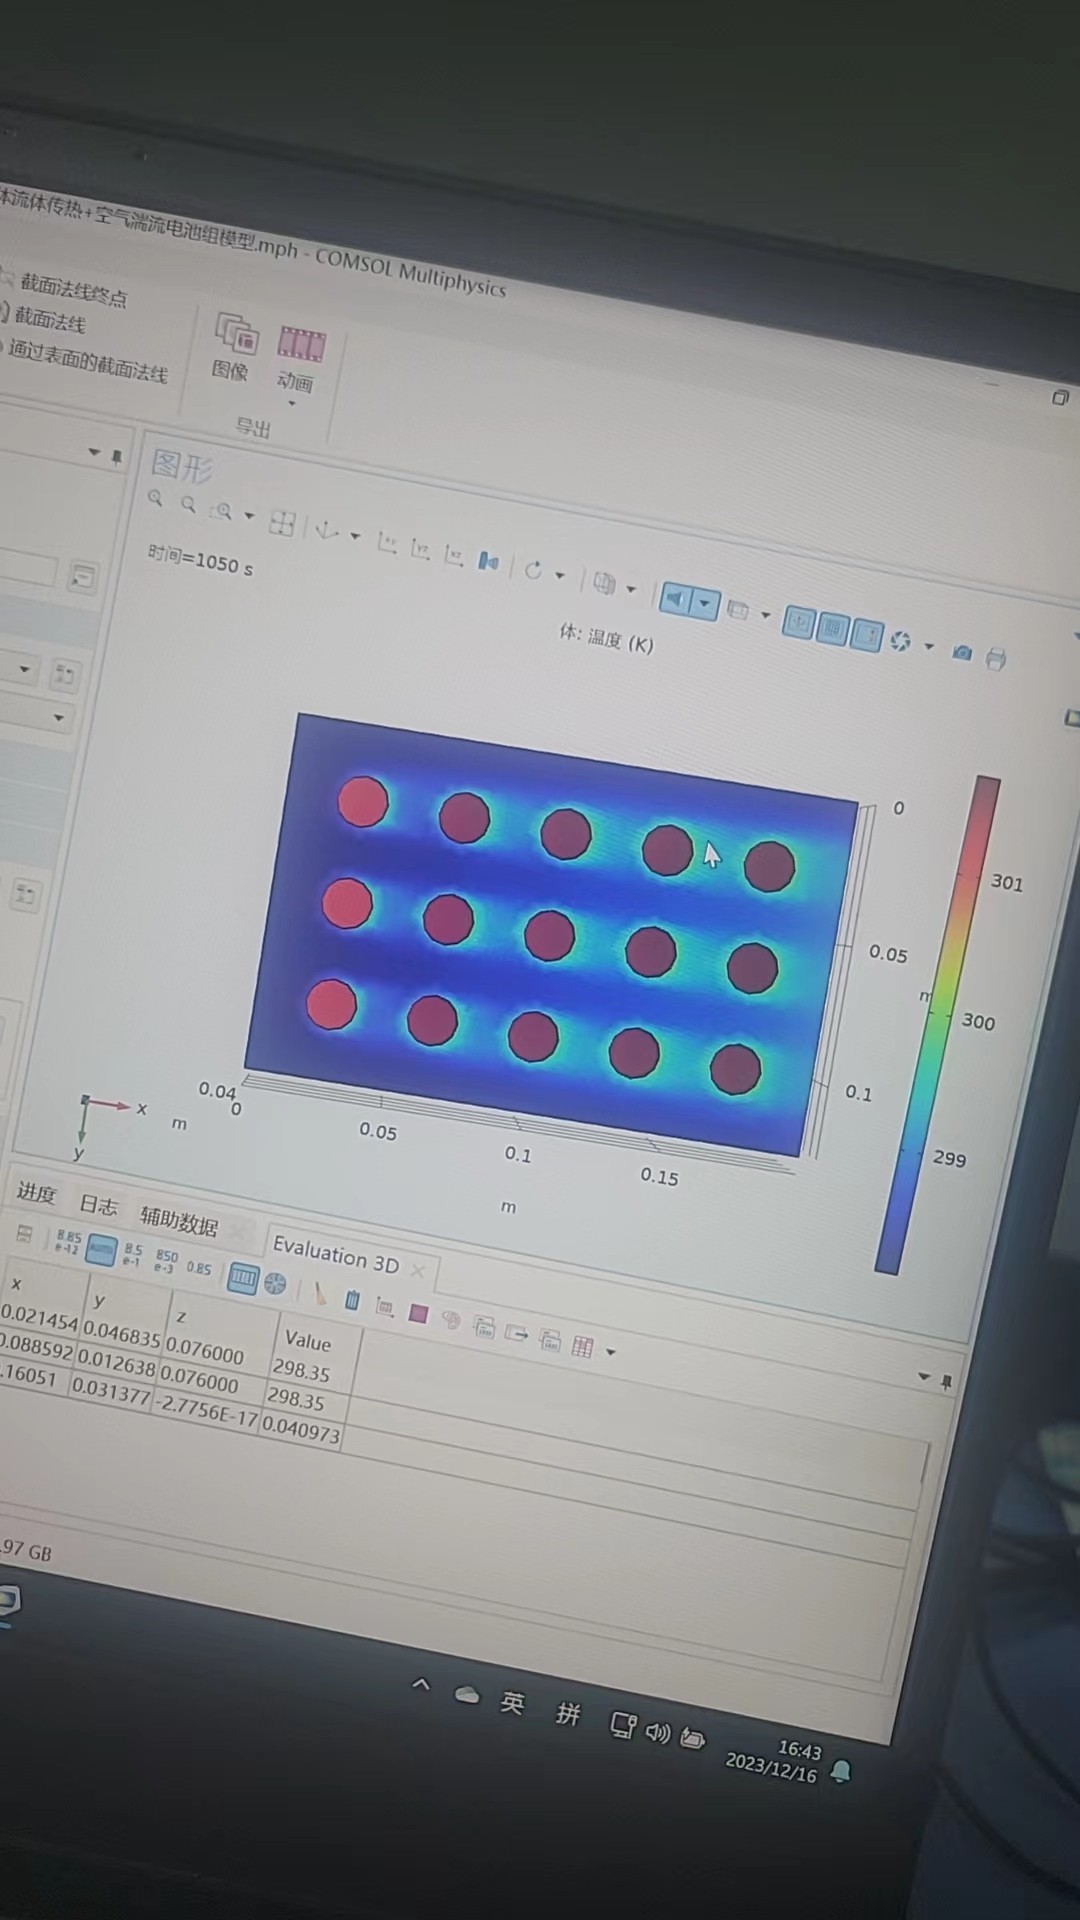Viewport: 1080px width, 1920px height.
Task: Open the zoom box dropdown arrow
Action: click(249, 517)
